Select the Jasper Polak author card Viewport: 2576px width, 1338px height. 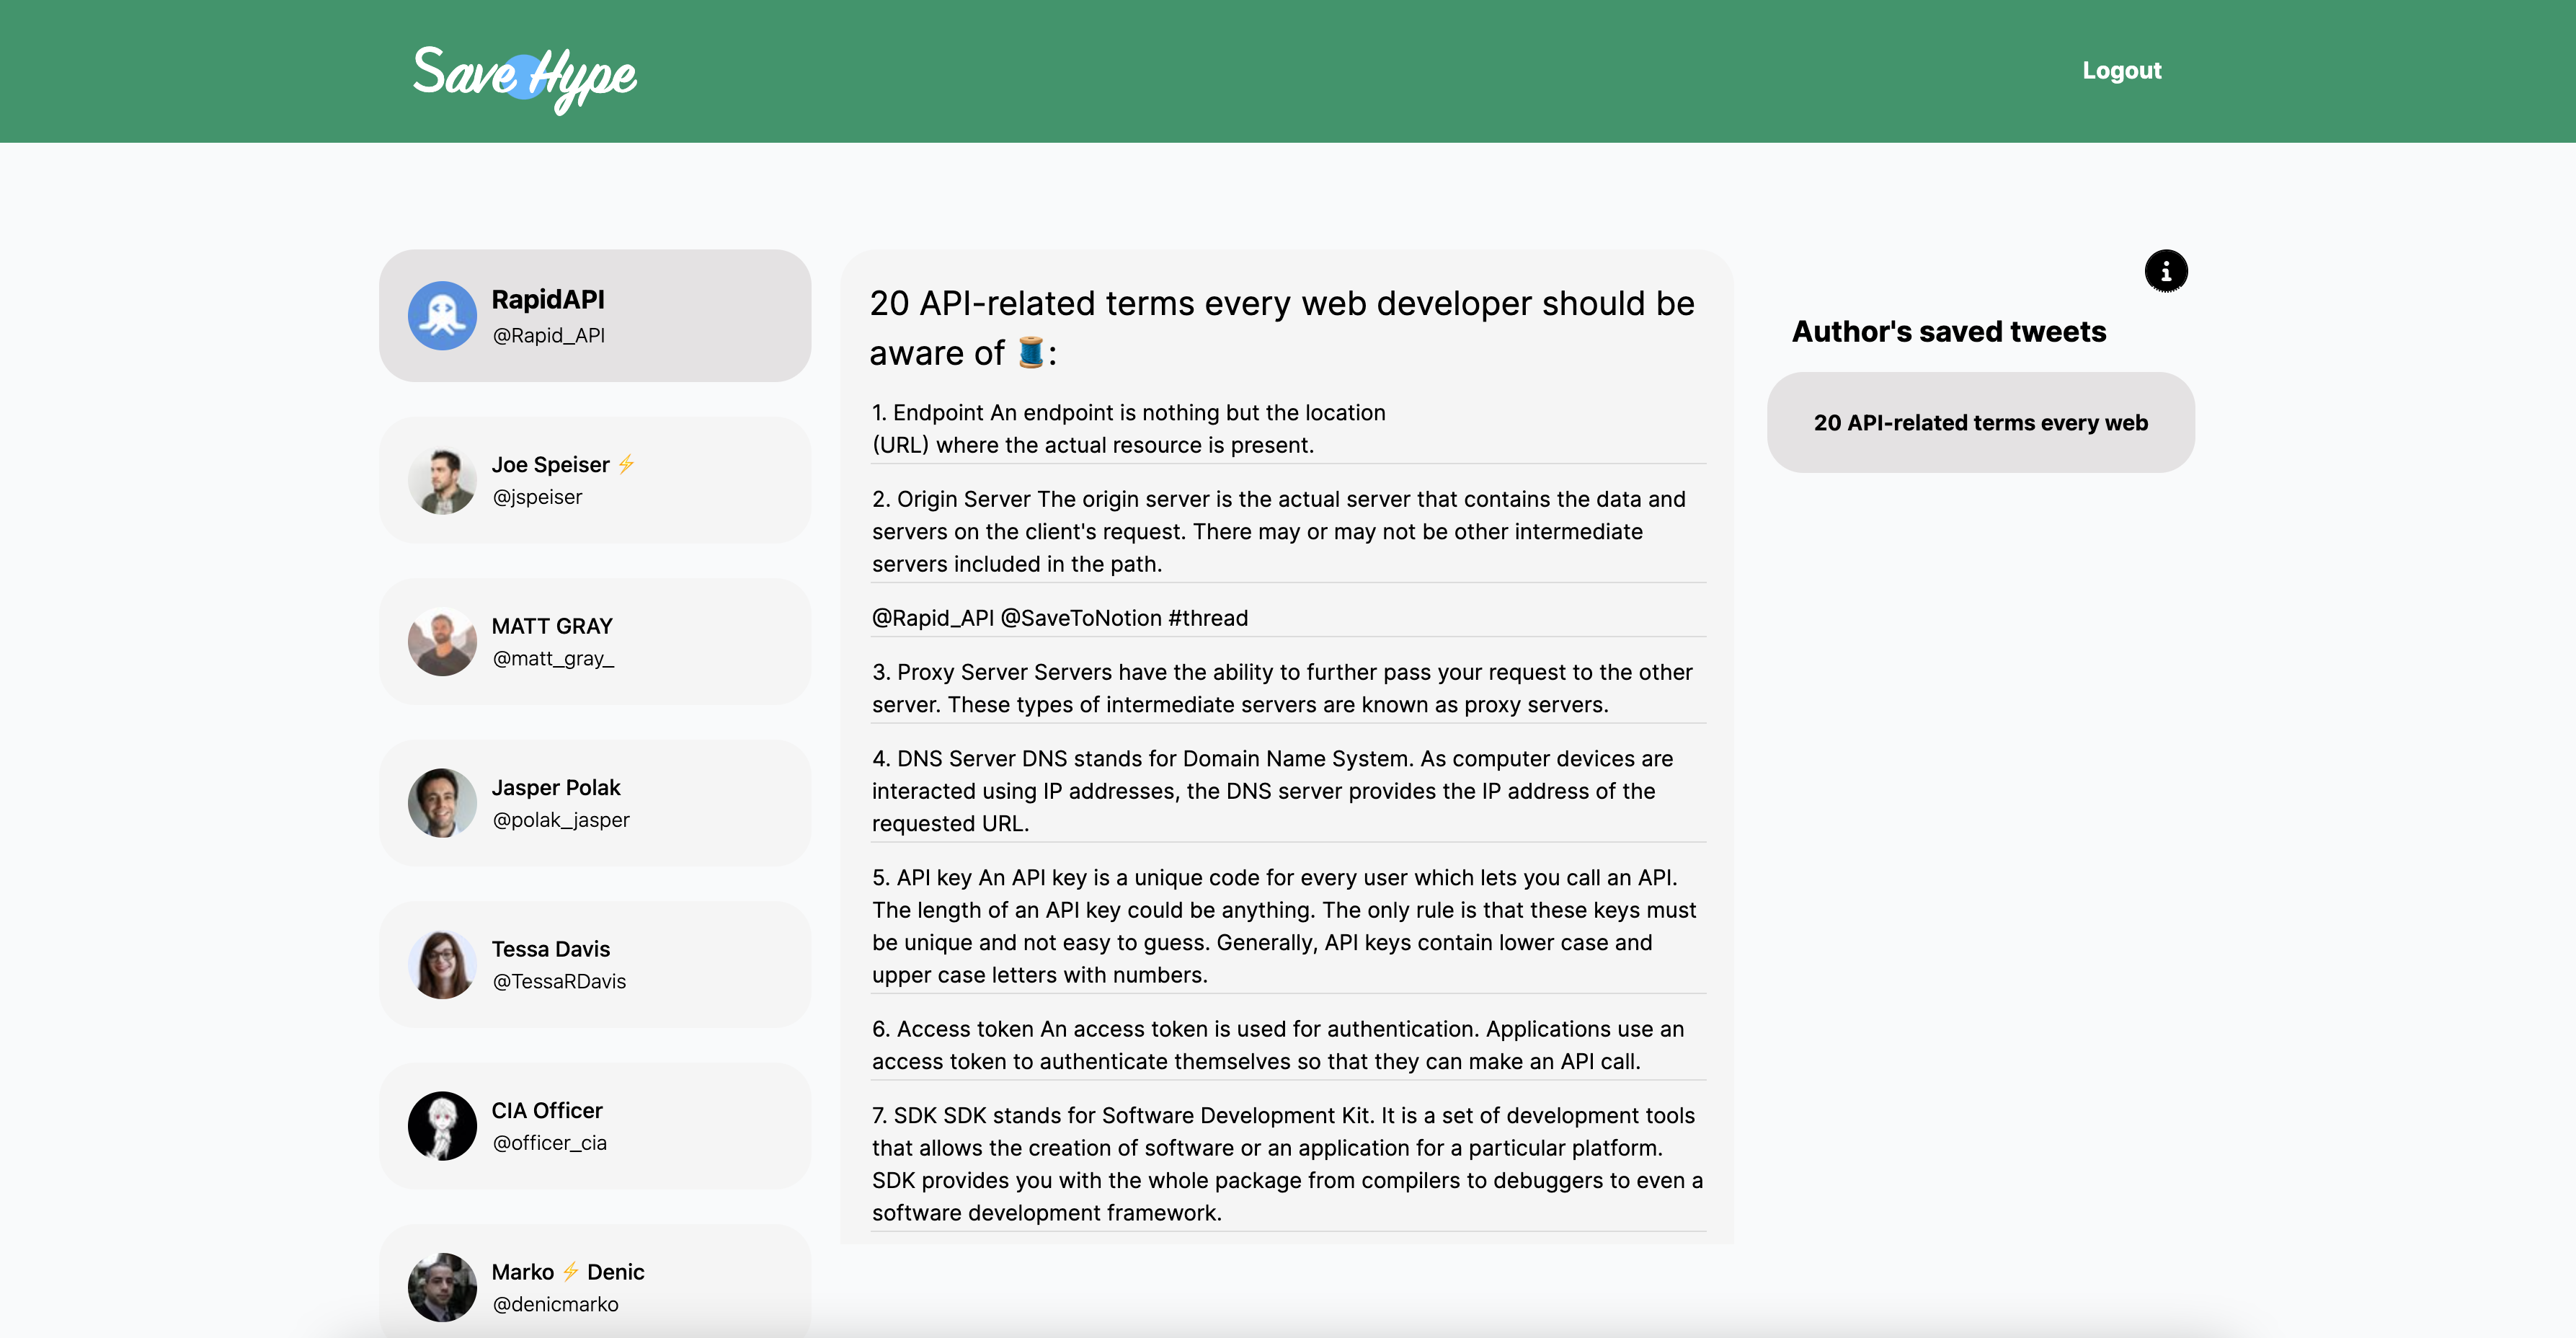[595, 803]
